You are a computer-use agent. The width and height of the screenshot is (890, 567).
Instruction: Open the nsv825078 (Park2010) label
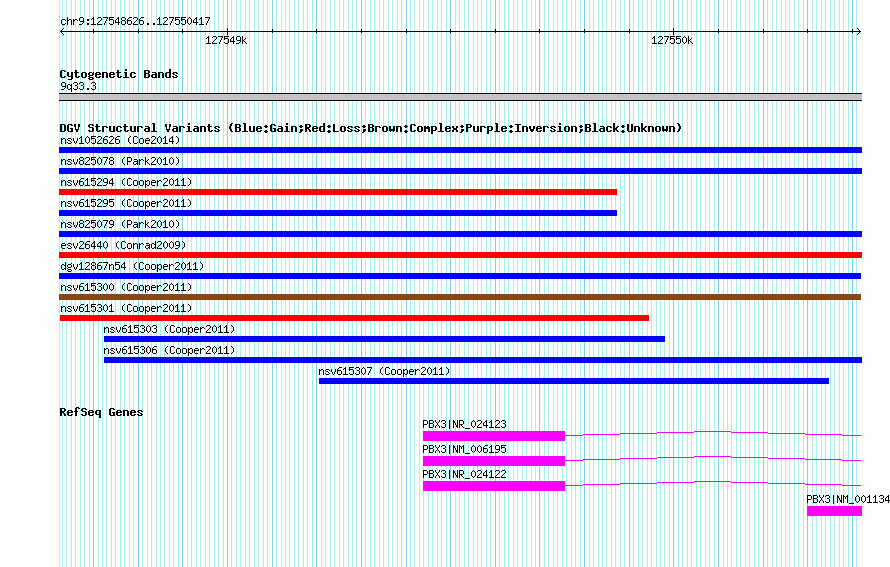click(x=120, y=161)
